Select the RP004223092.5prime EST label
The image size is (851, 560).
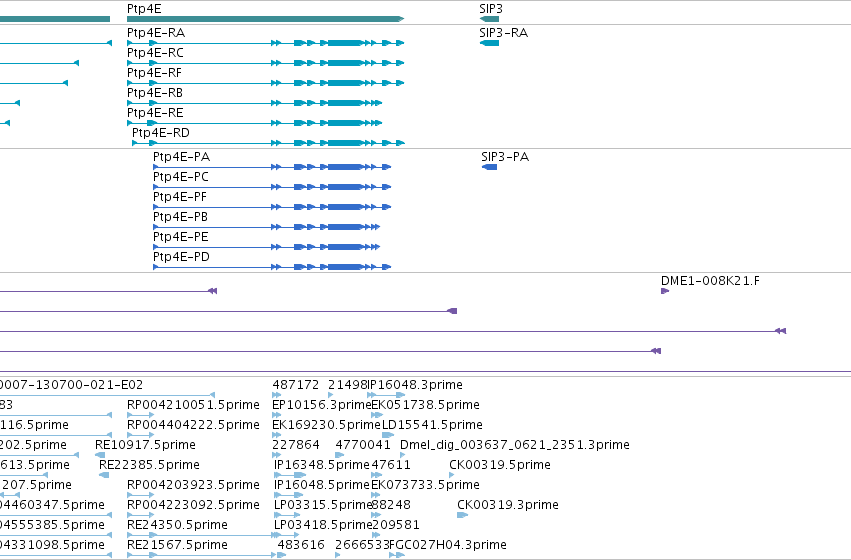(193, 505)
